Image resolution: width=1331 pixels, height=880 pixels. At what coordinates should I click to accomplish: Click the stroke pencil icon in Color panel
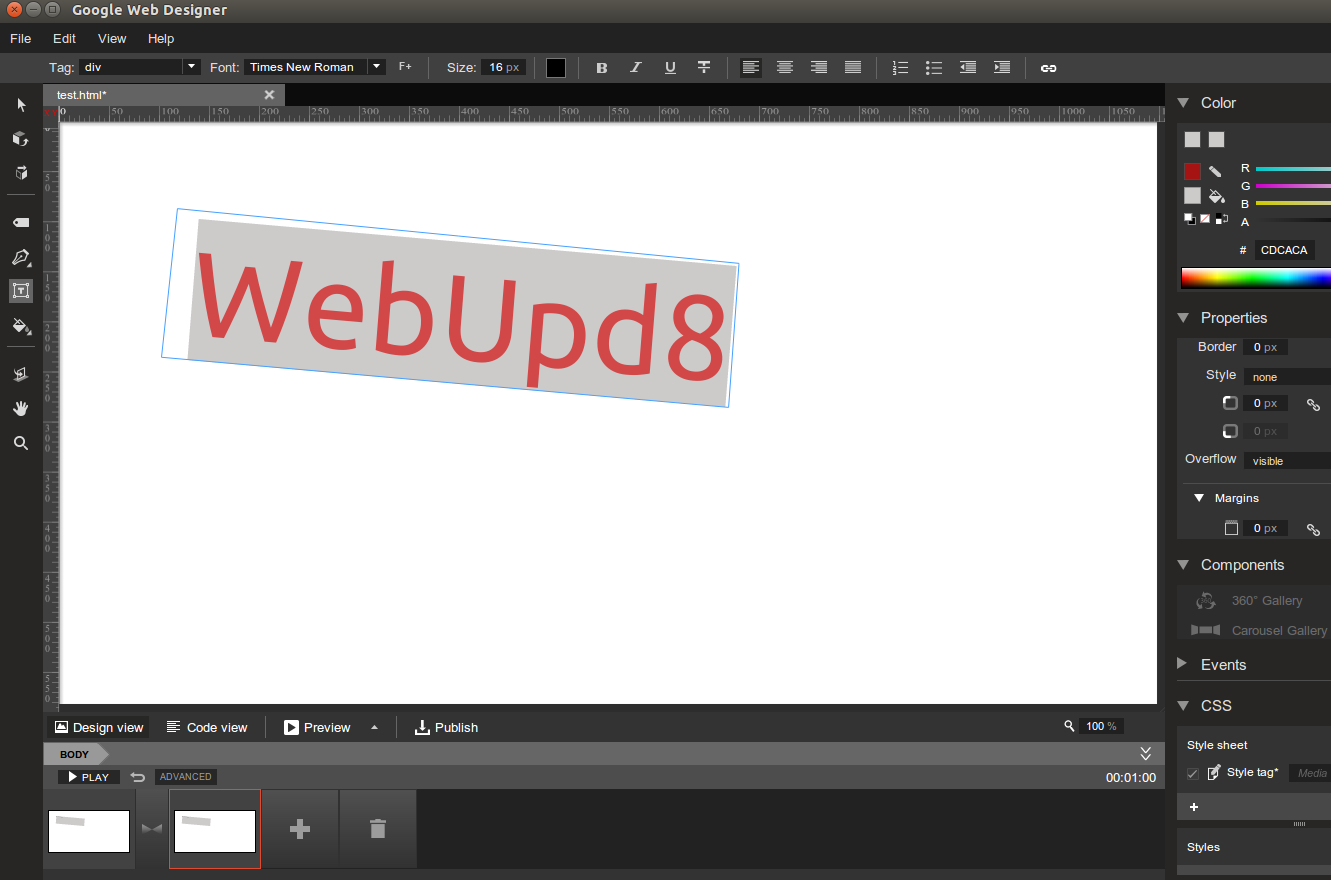click(x=1215, y=172)
